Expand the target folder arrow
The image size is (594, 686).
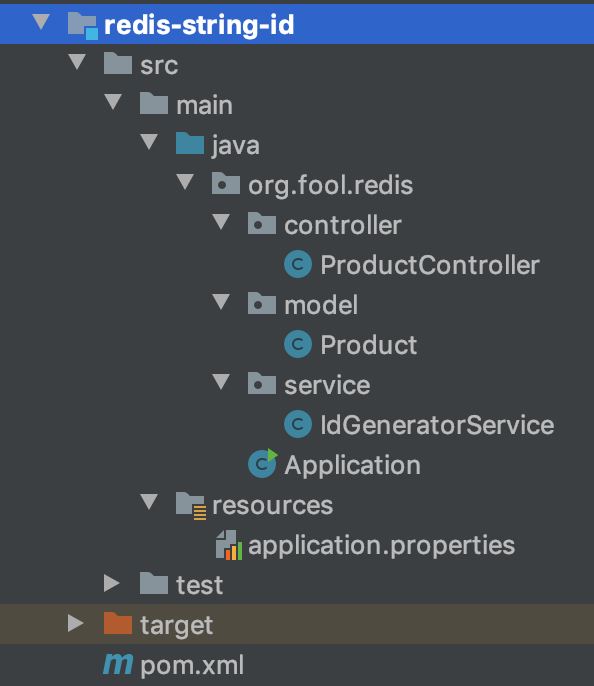coord(76,623)
